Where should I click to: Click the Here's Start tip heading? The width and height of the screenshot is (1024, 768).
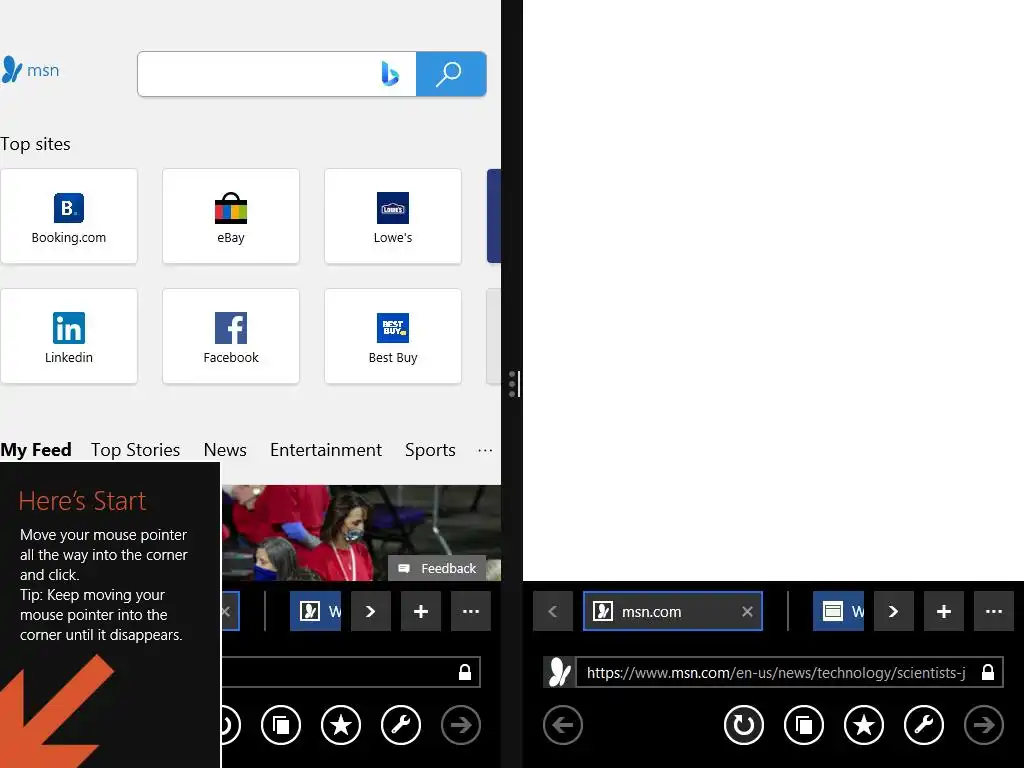tap(82, 501)
